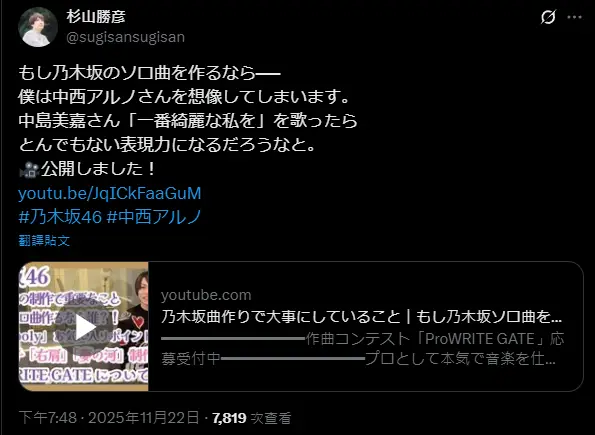This screenshot has height=435, width=595.
Task: Click the video card thumbnail image
Action: click(83, 326)
